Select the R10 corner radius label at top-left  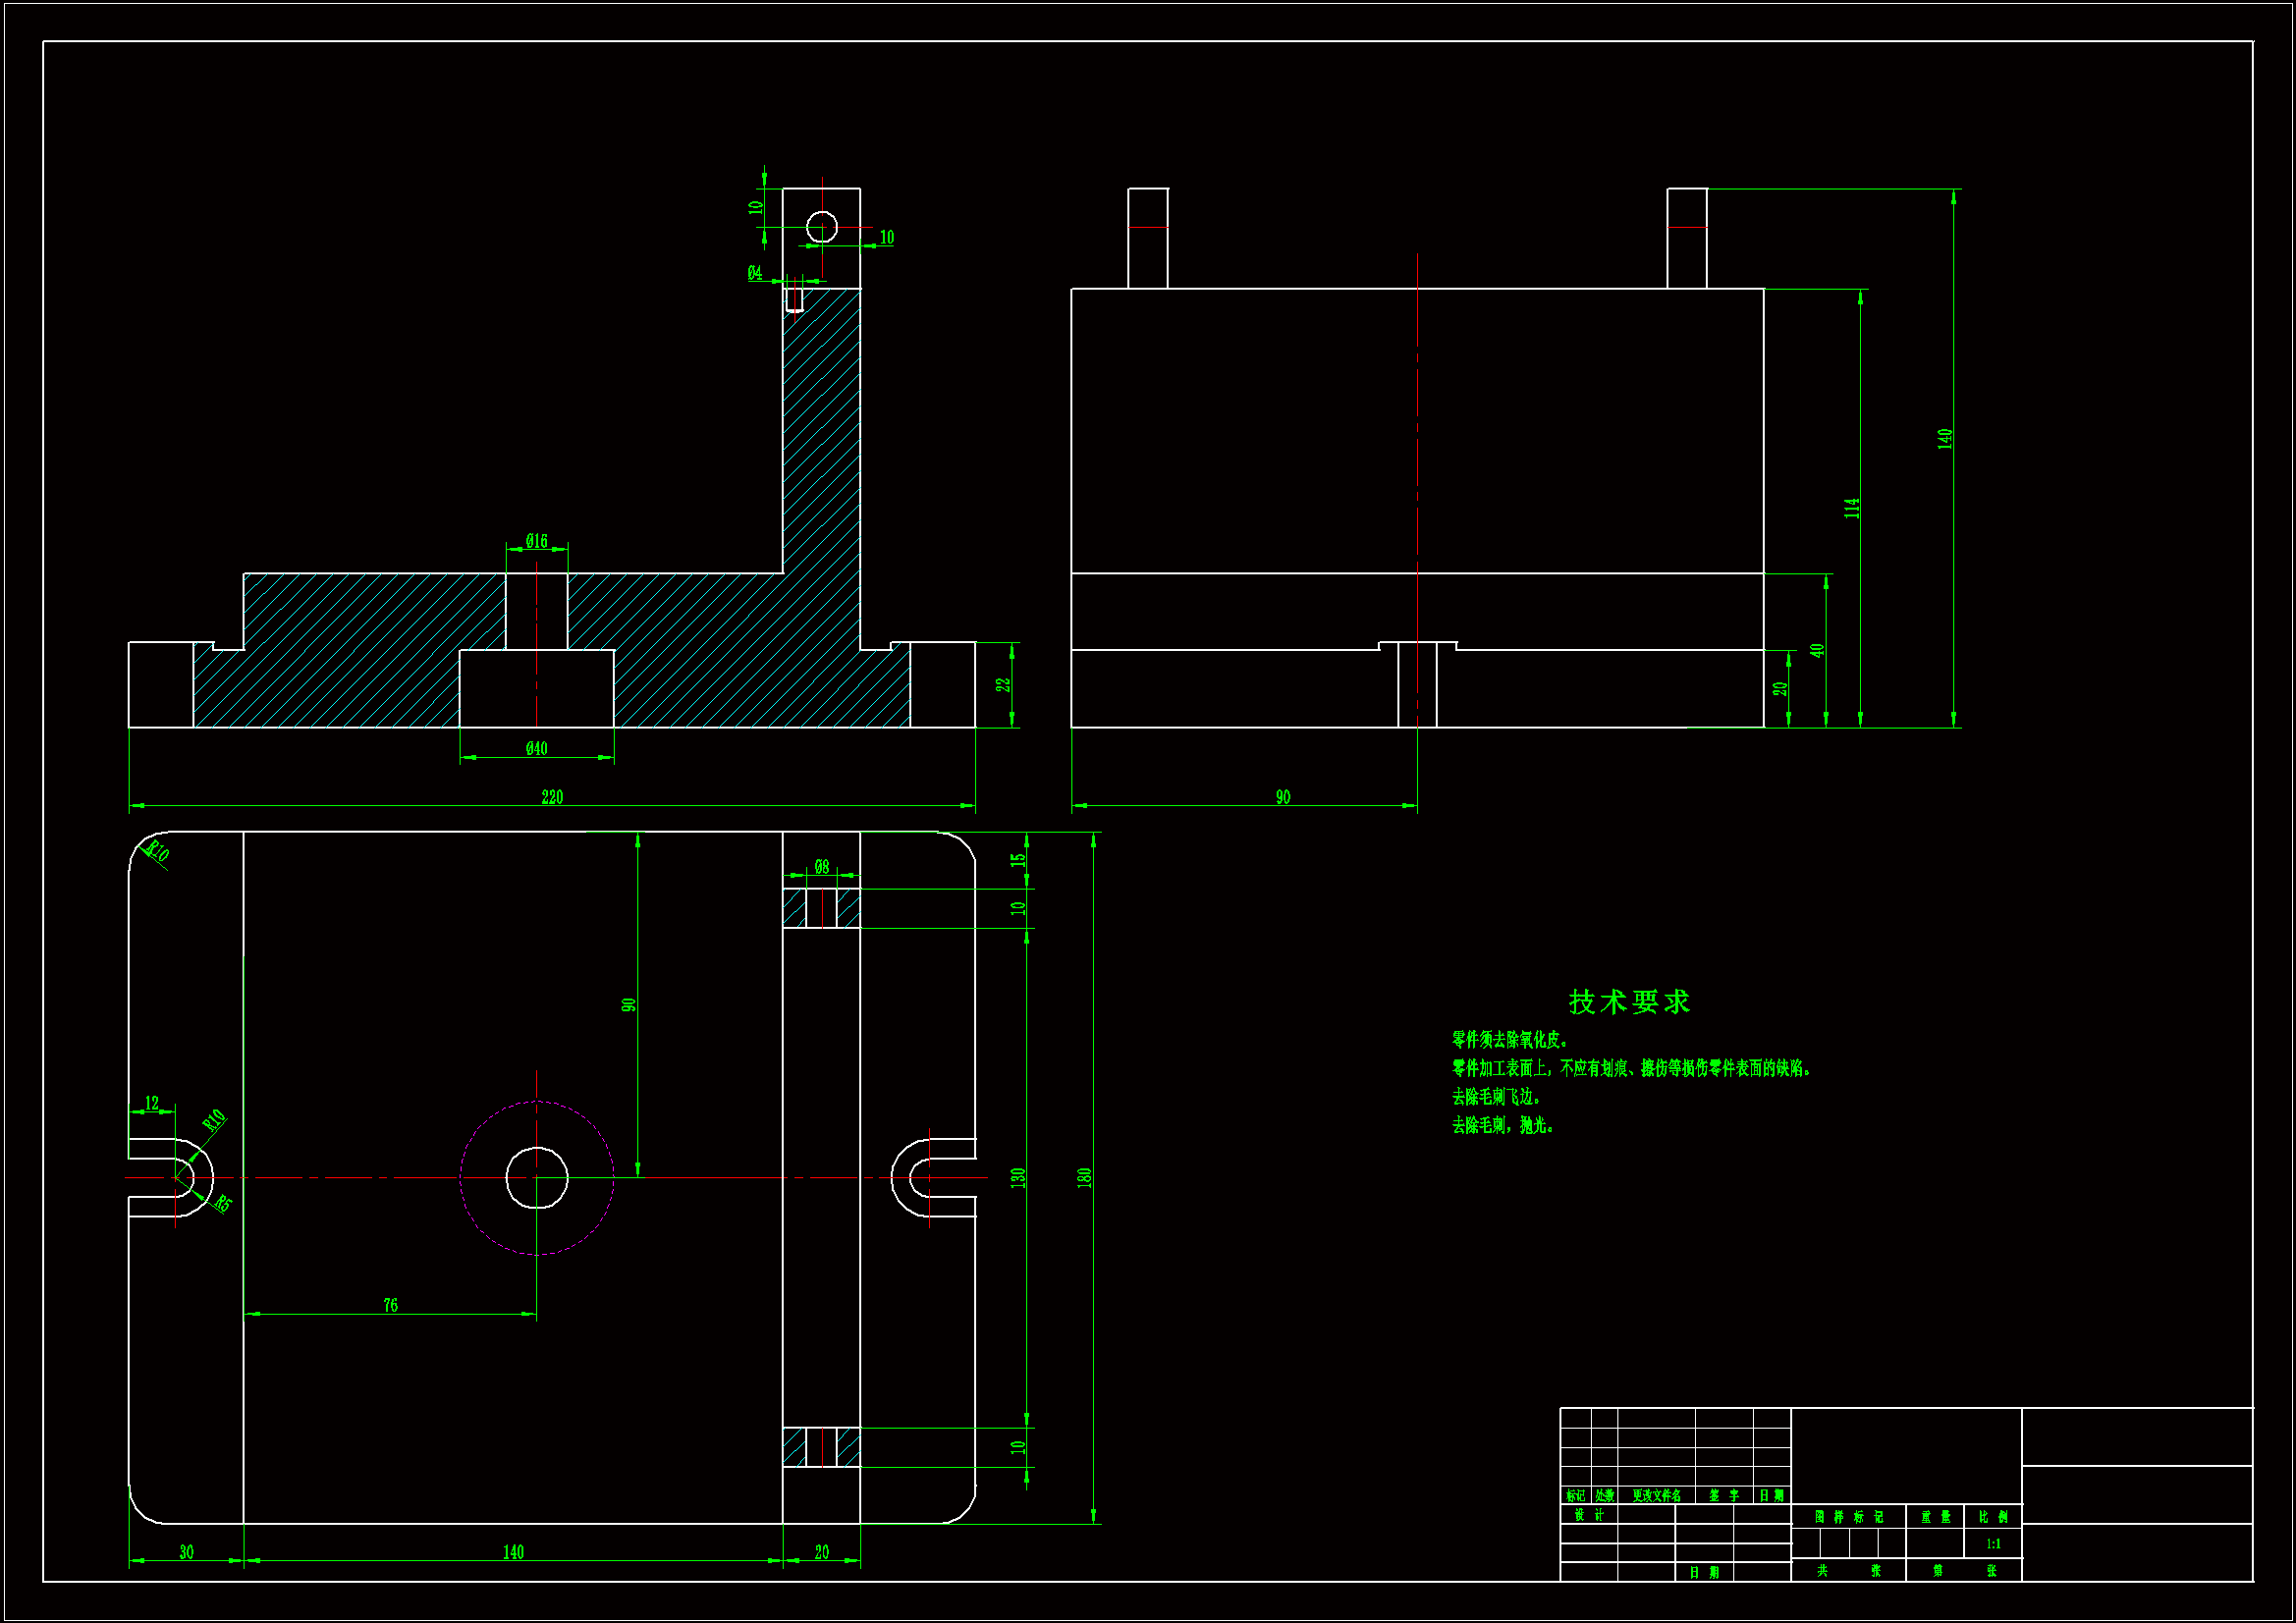(158, 852)
